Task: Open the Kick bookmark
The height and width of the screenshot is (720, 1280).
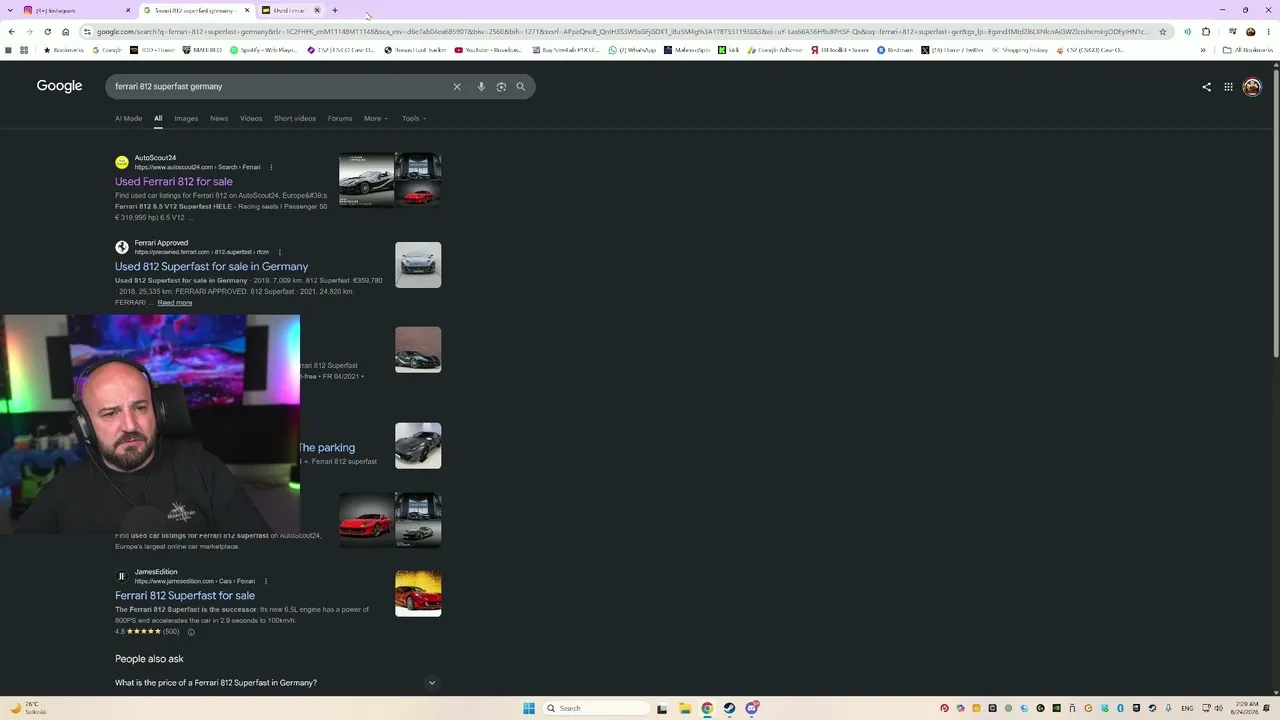Action: [x=729, y=50]
